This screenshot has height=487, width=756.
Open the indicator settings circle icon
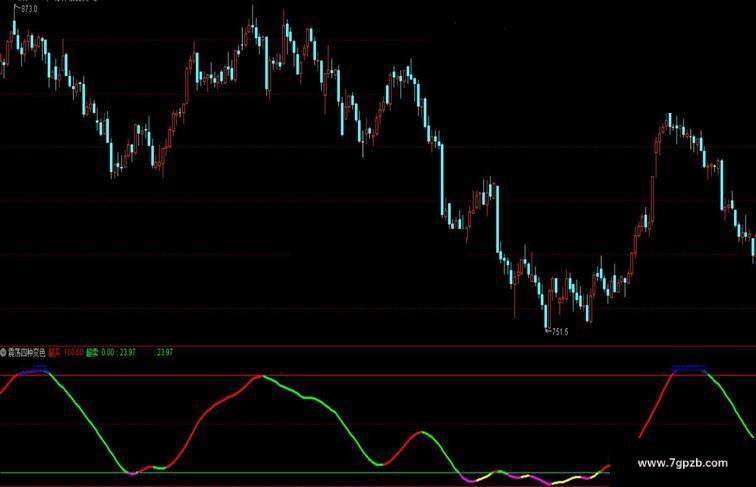point(3,352)
